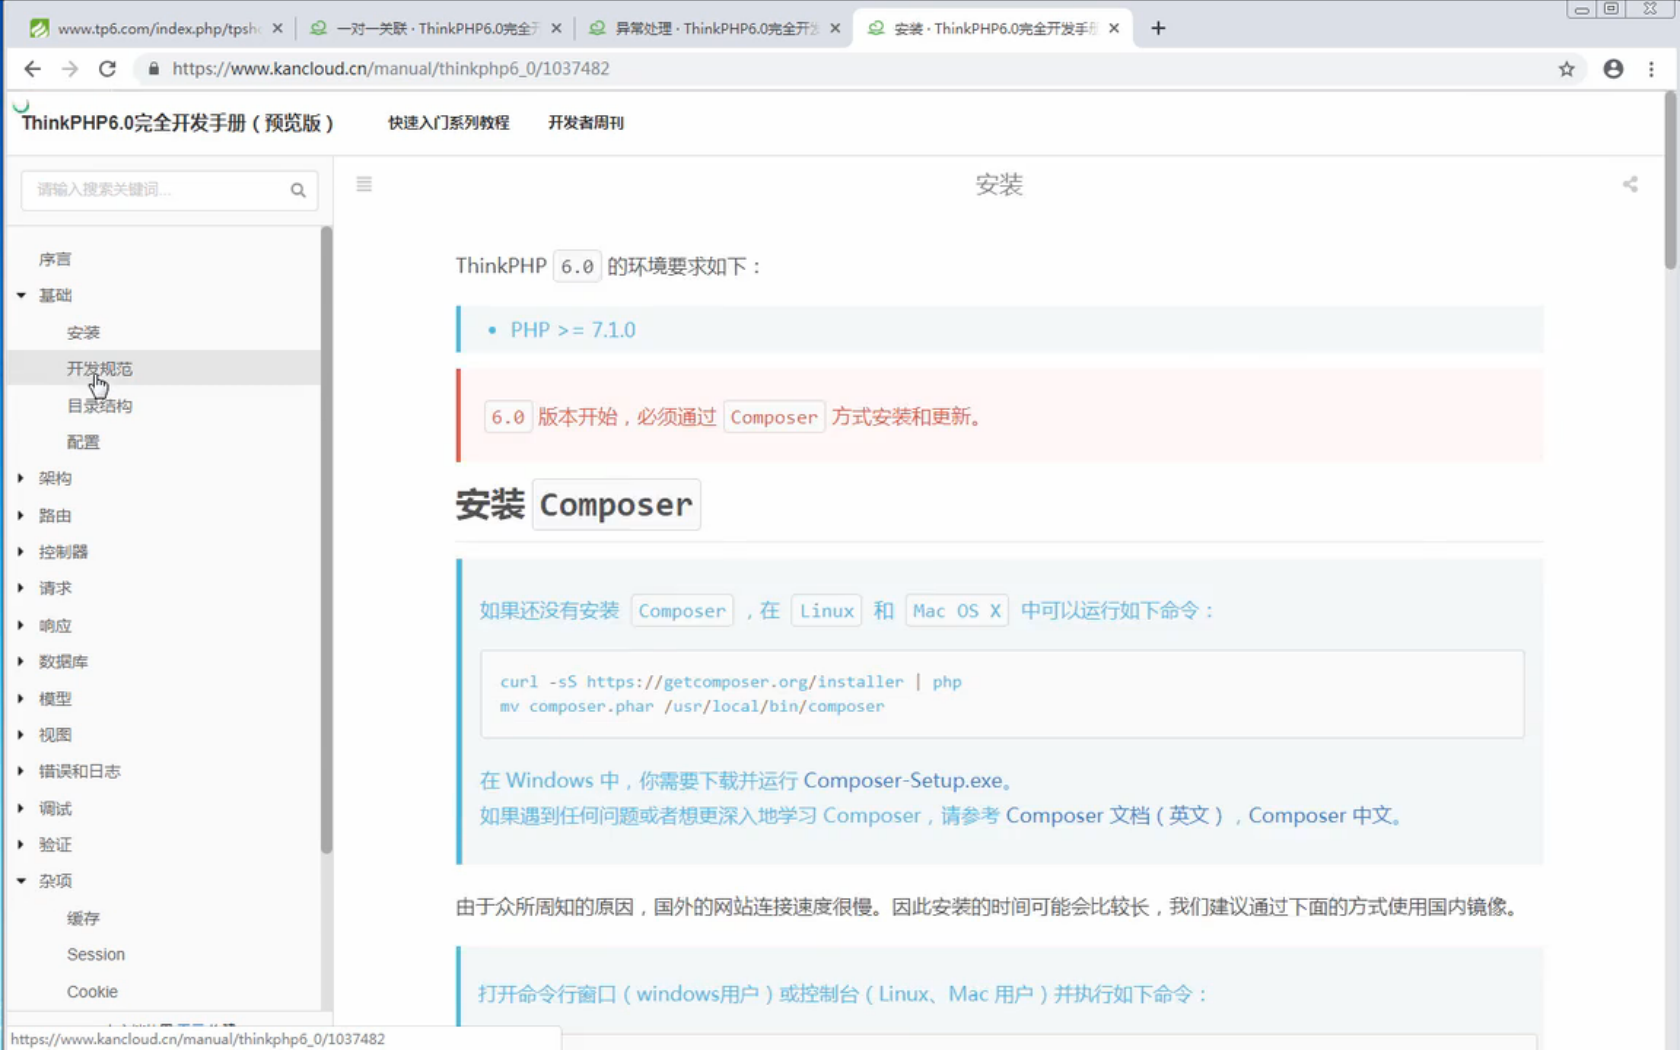The width and height of the screenshot is (1680, 1050).
Task: Expand the 验证 section arrow
Action: click(21, 844)
